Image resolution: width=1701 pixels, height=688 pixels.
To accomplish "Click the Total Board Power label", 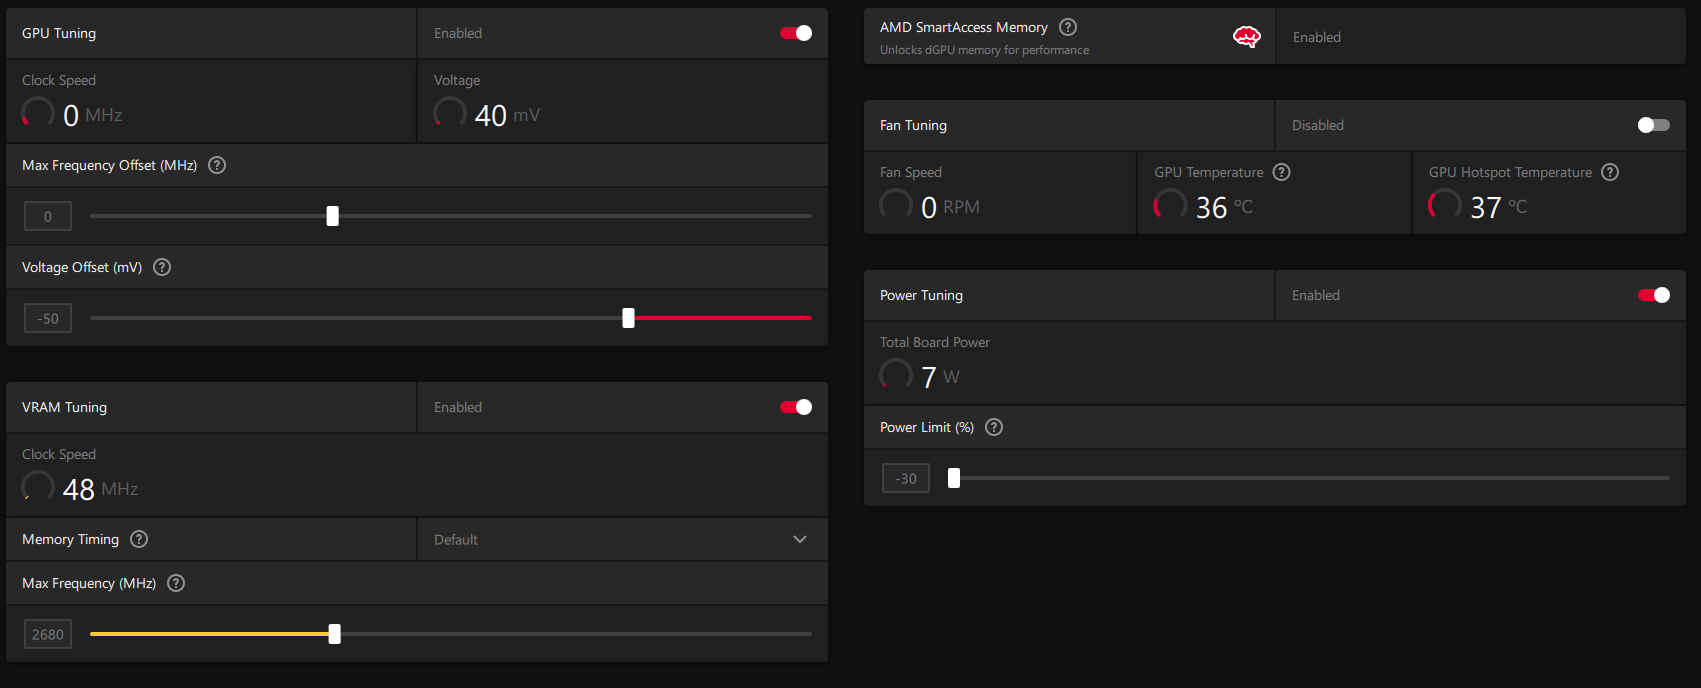I will [x=935, y=342].
